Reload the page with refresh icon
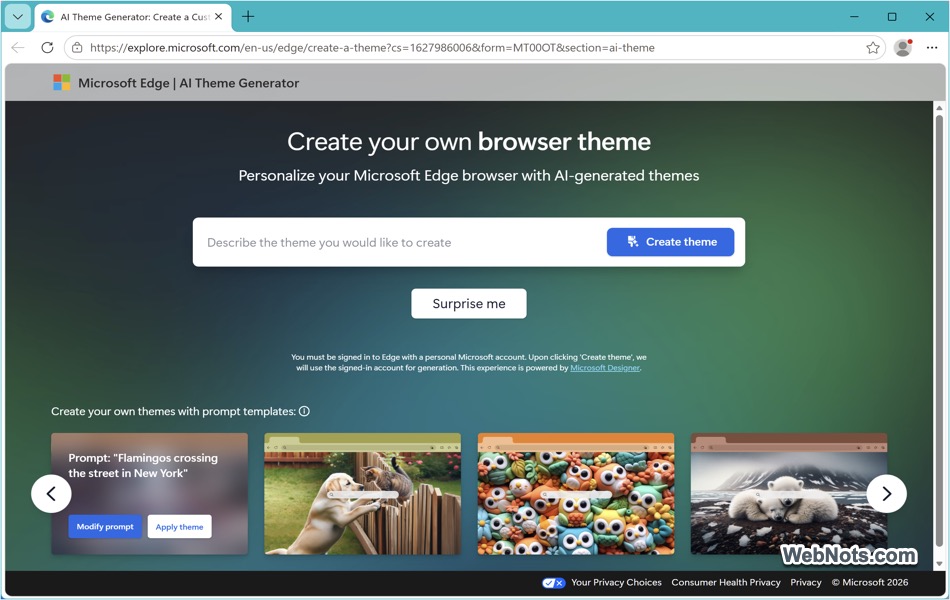This screenshot has width=950, height=600. tap(47, 47)
